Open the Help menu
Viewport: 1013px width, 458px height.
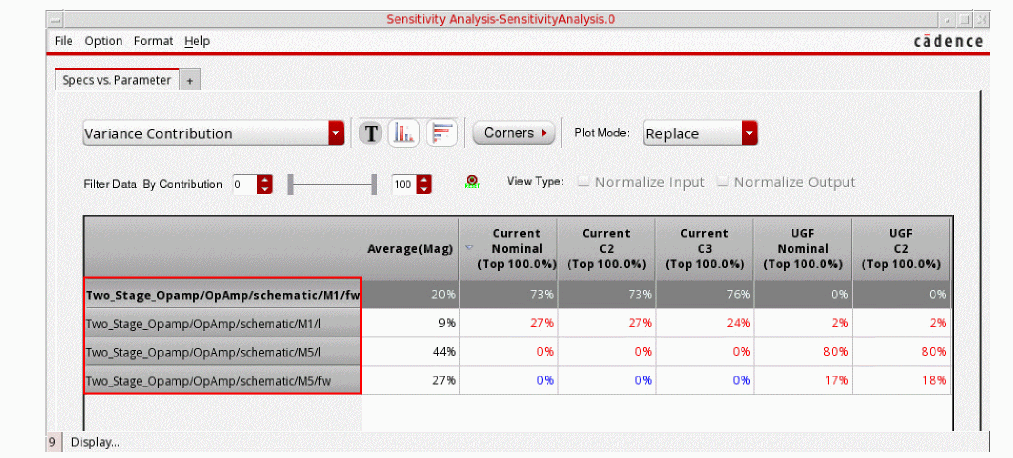pyautogui.click(x=197, y=41)
